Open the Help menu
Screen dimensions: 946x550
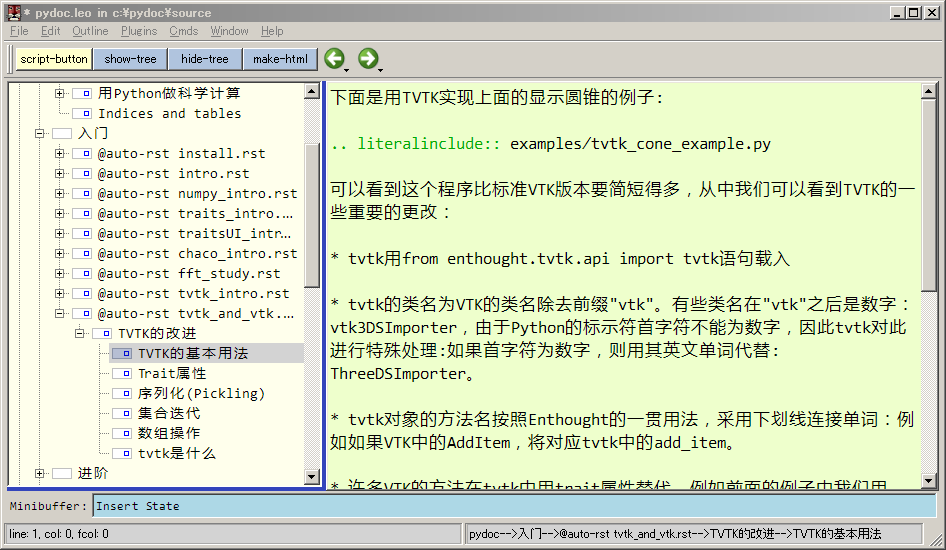[x=272, y=31]
